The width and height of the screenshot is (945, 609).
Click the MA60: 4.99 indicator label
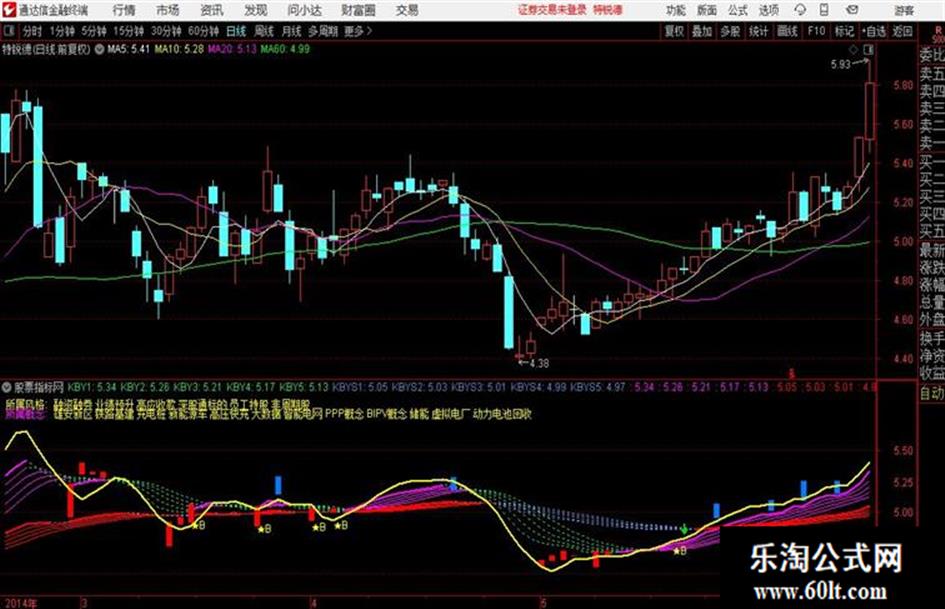click(285, 49)
